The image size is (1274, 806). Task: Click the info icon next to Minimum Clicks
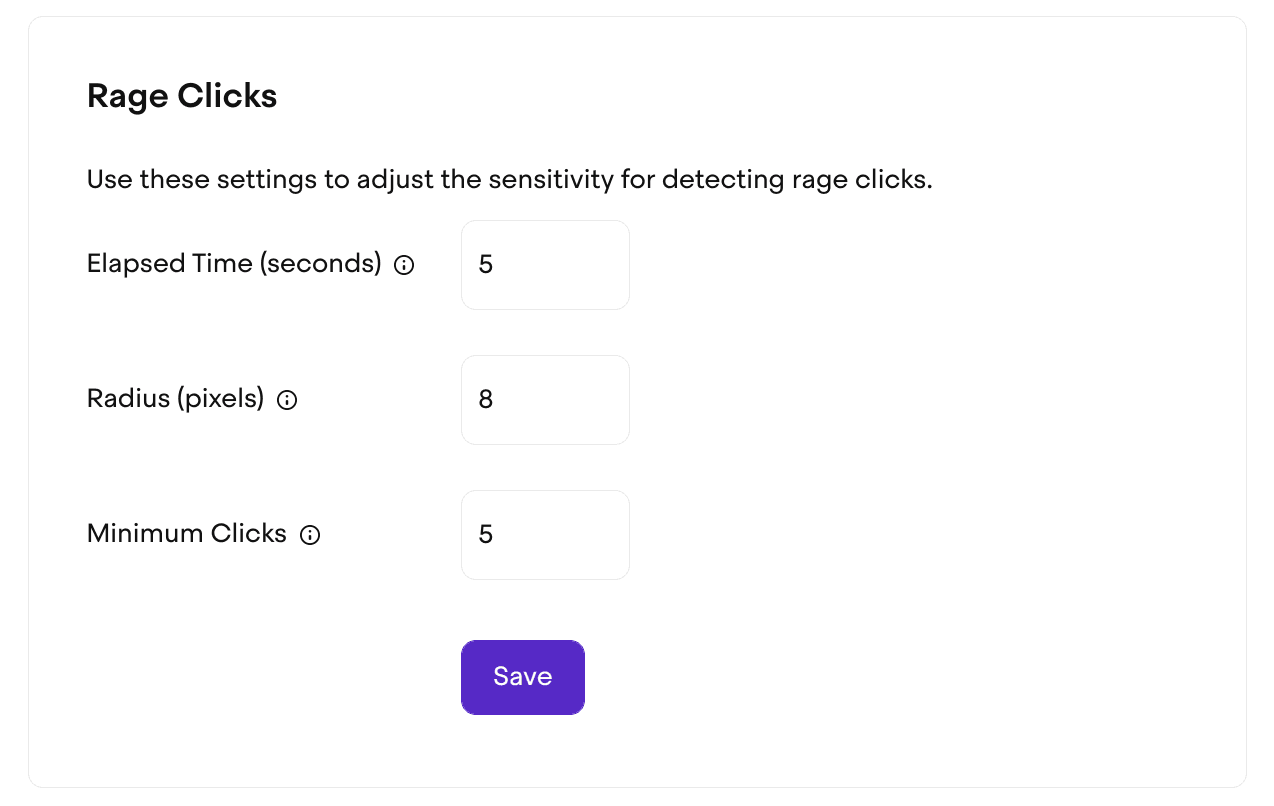pos(310,534)
